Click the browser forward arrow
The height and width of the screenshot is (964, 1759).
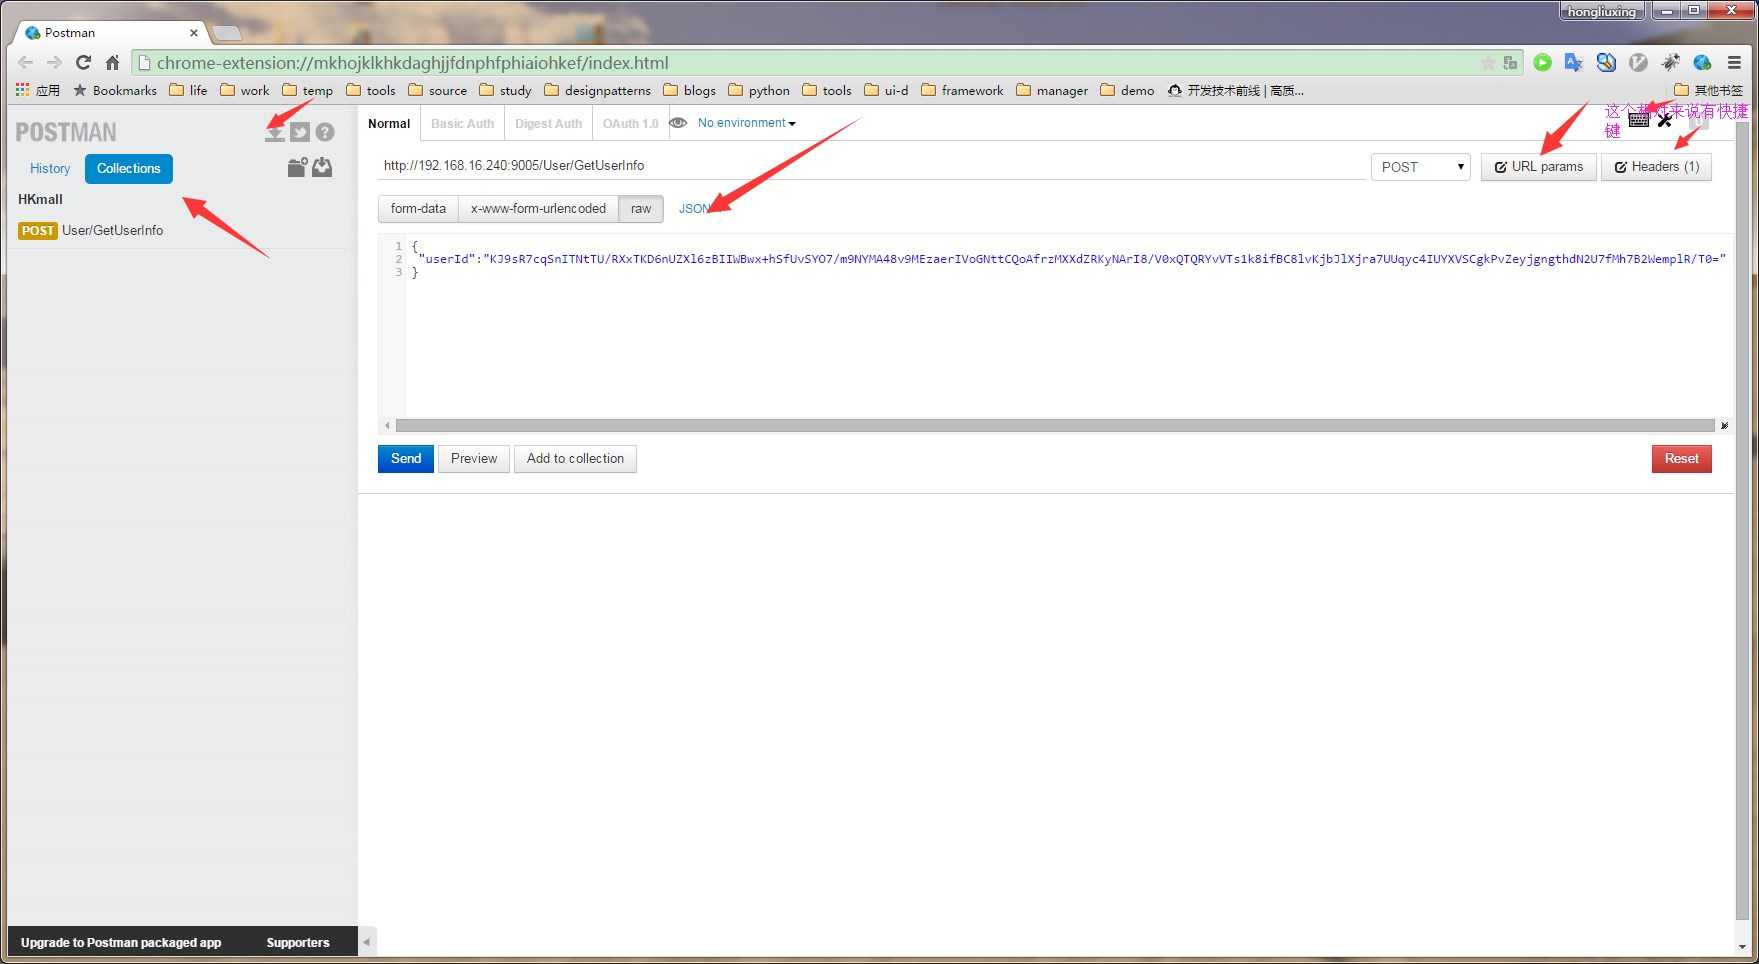click(x=55, y=62)
